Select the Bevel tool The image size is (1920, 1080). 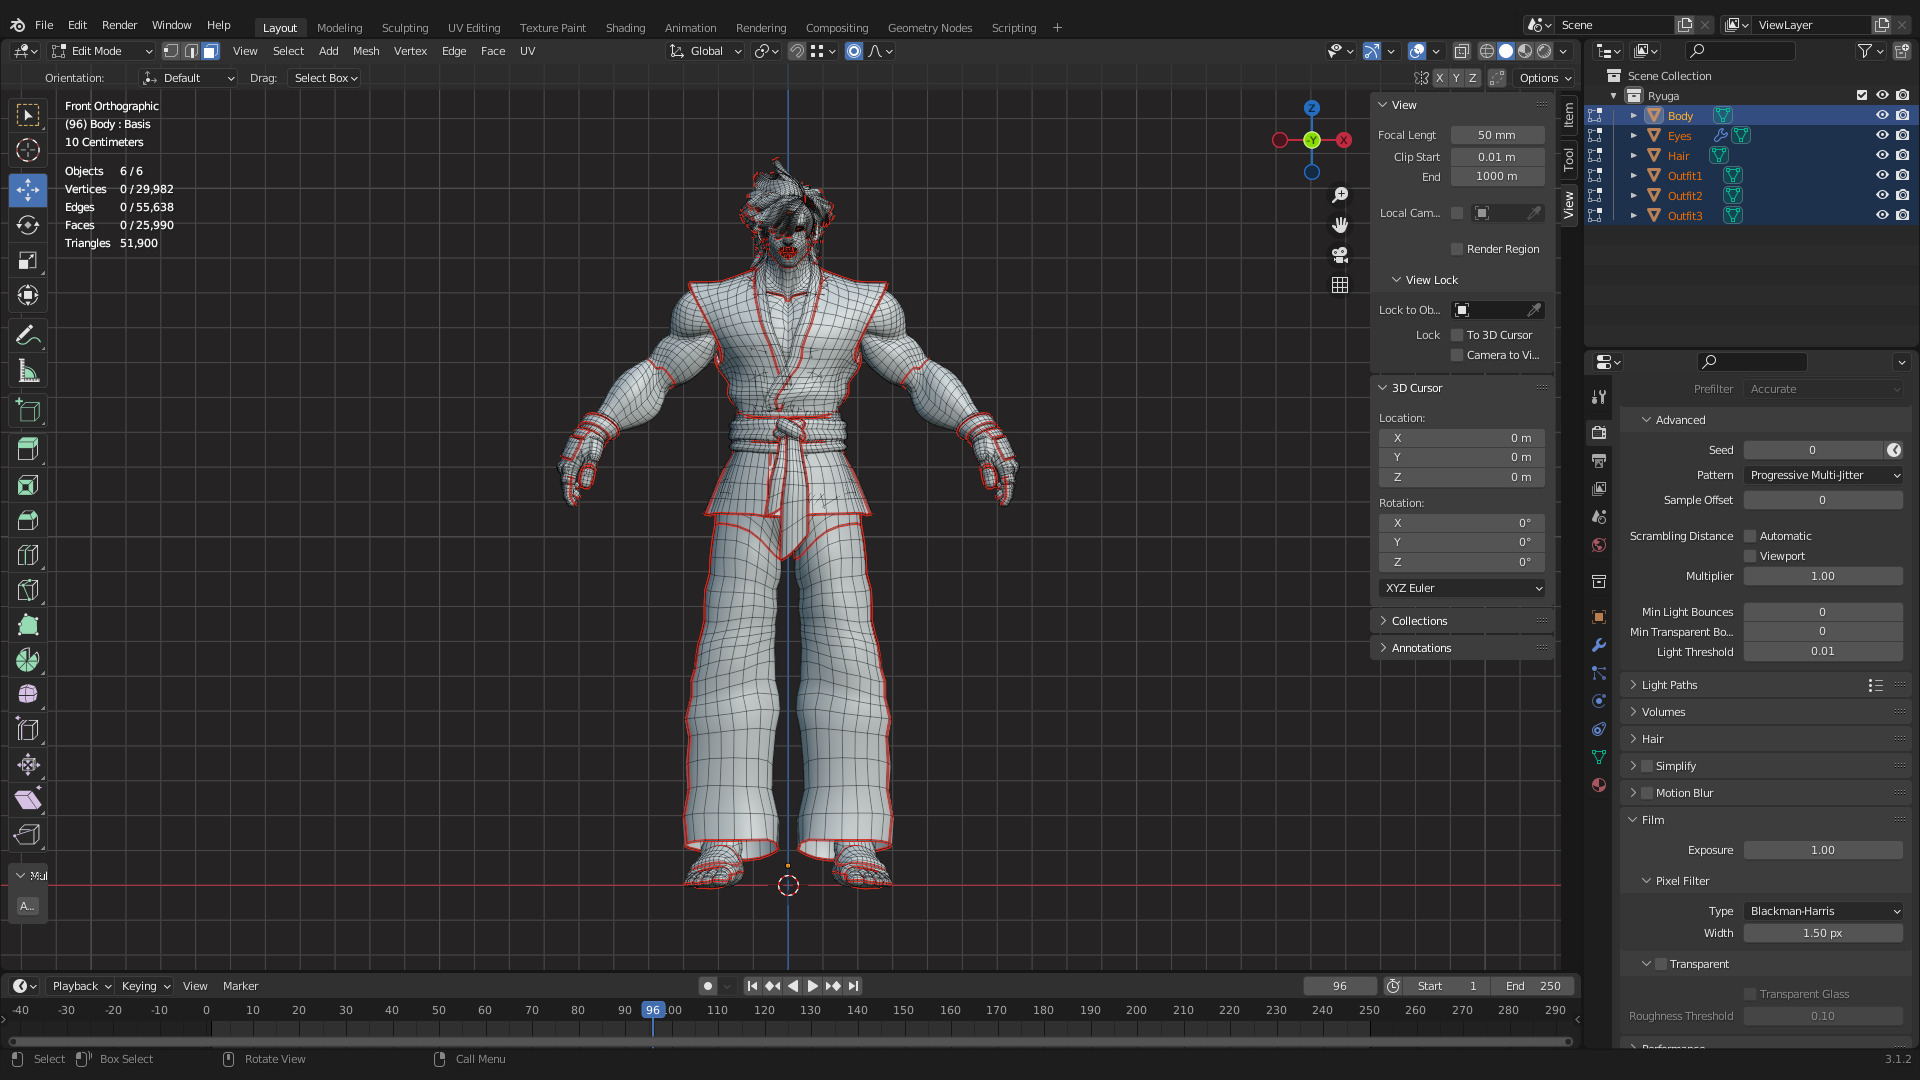coord(28,520)
